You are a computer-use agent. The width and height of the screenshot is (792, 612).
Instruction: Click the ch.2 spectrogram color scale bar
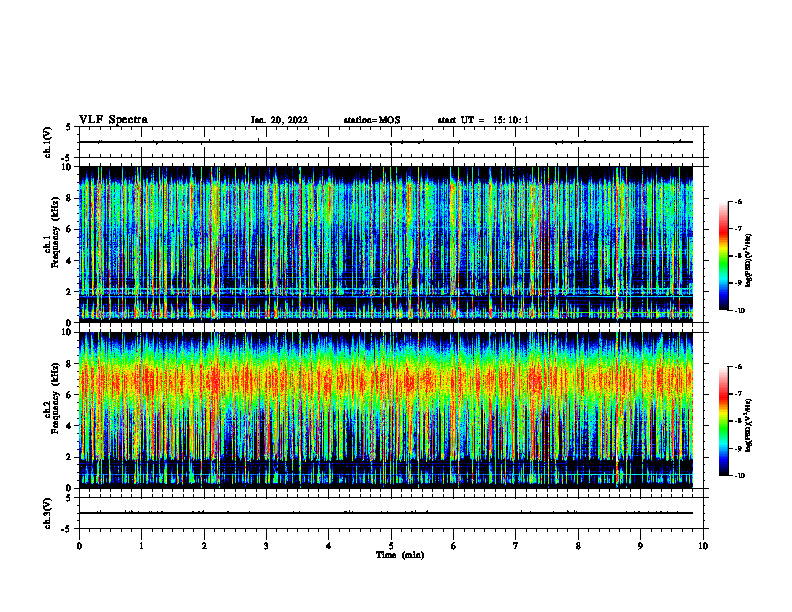(x=723, y=421)
